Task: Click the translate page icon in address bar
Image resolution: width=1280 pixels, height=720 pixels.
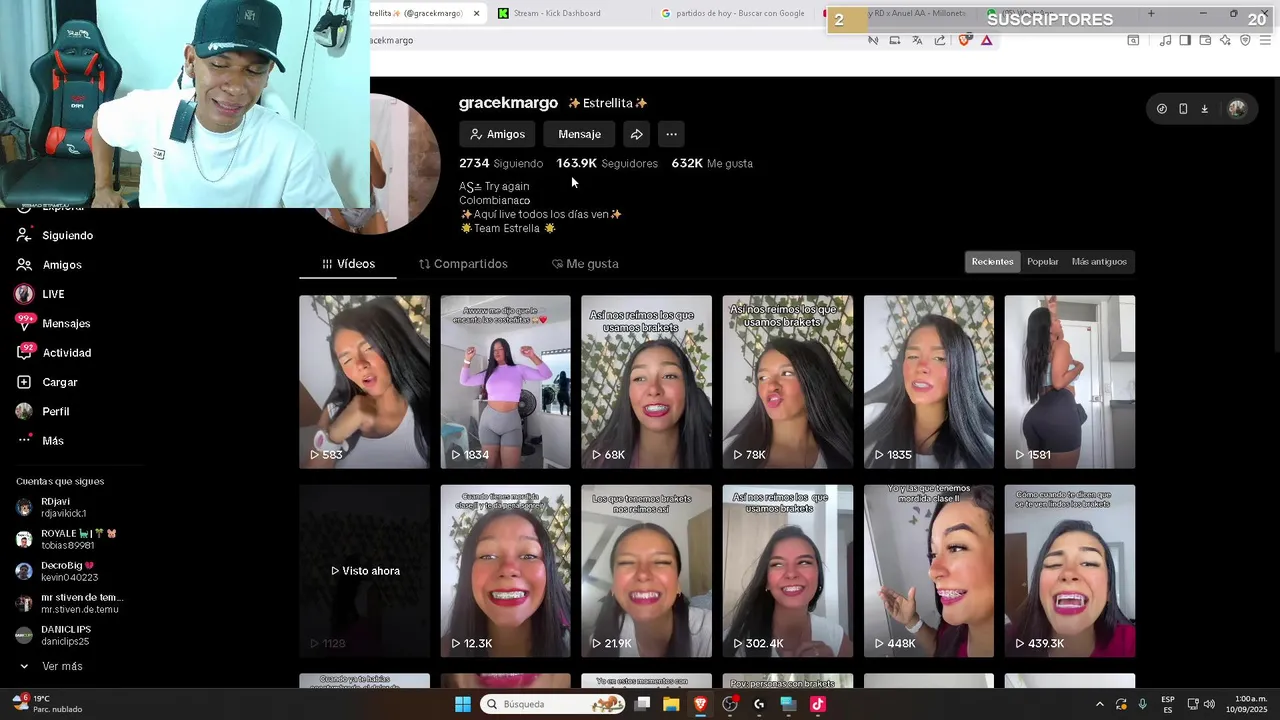Action: (x=917, y=40)
